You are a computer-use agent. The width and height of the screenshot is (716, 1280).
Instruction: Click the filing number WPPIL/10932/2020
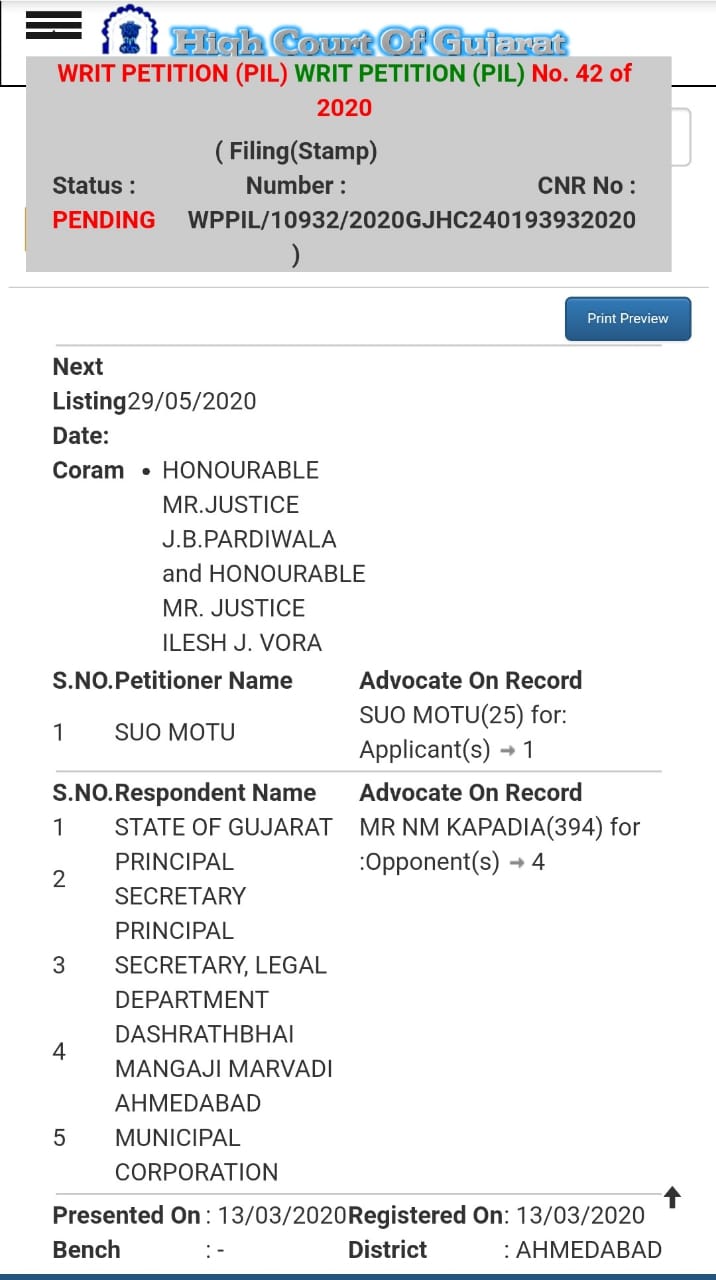click(297, 220)
